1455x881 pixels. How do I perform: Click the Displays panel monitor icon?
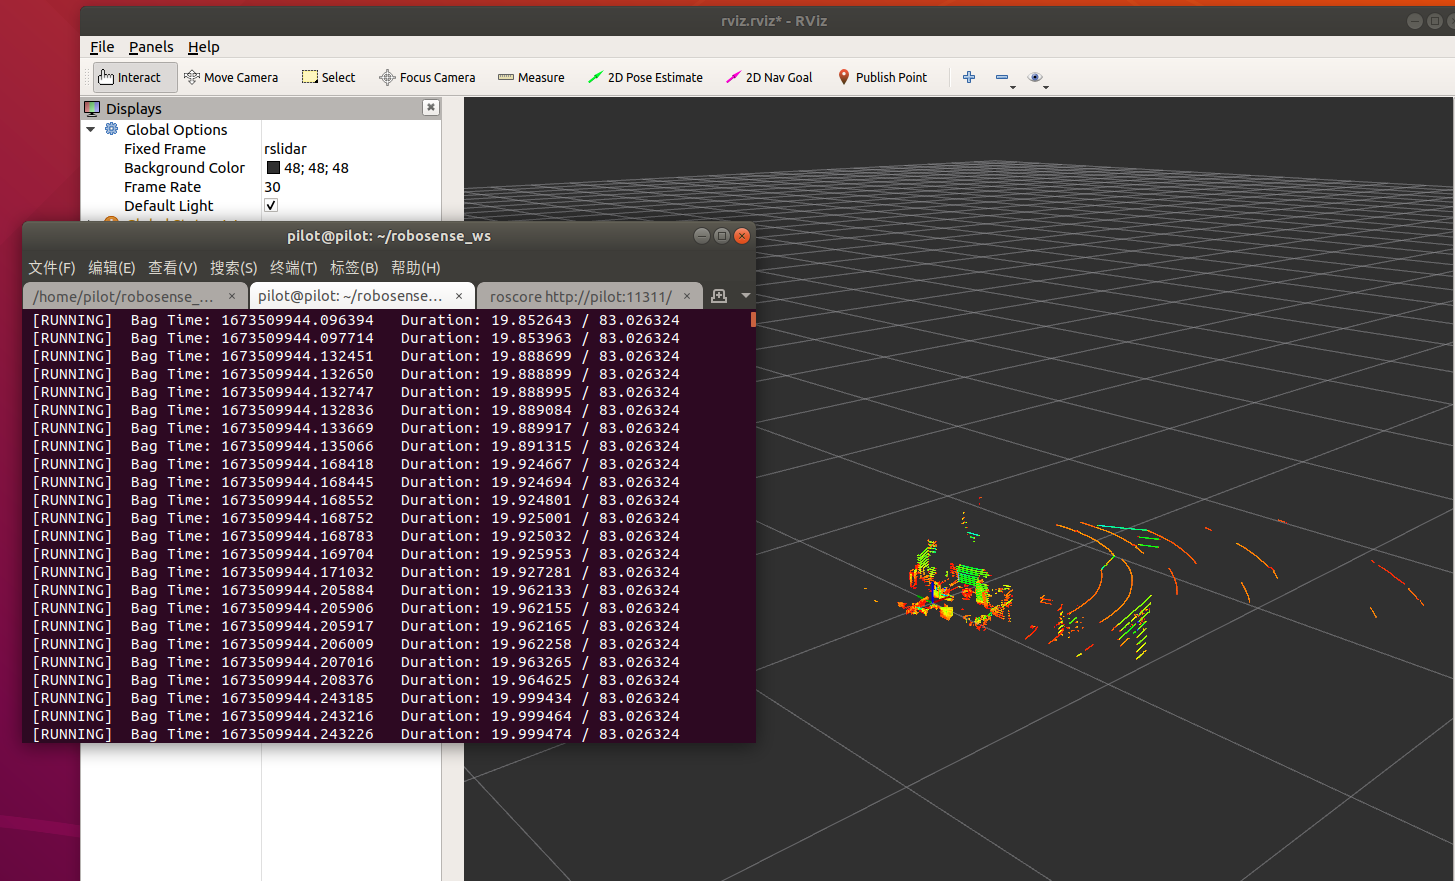92,108
